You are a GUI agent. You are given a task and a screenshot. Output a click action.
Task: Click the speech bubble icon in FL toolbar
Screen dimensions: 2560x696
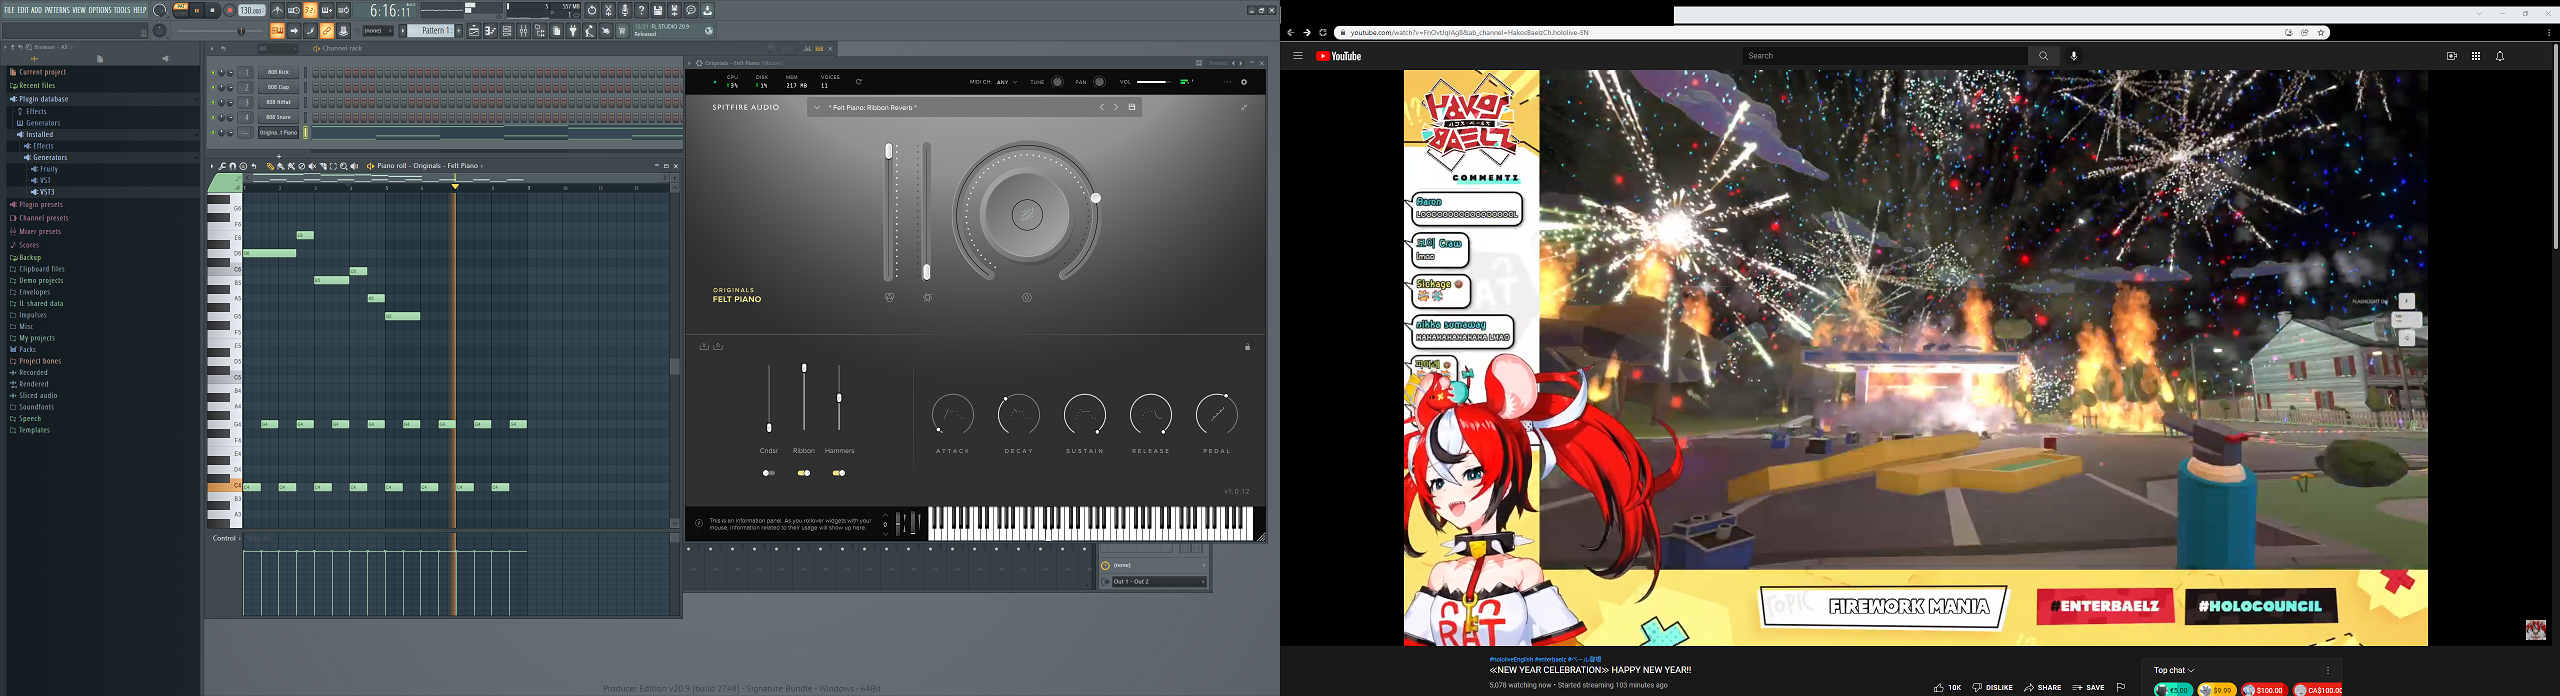pyautogui.click(x=691, y=10)
